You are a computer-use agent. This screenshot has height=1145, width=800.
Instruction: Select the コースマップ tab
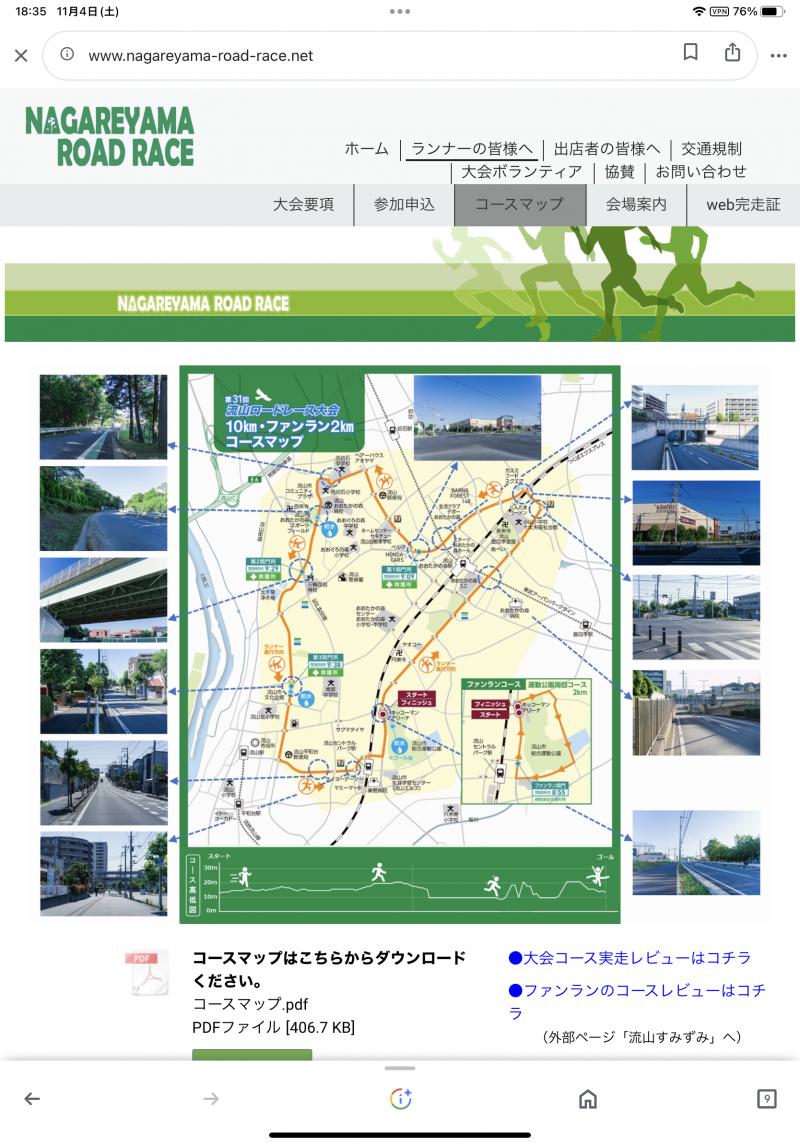(520, 204)
